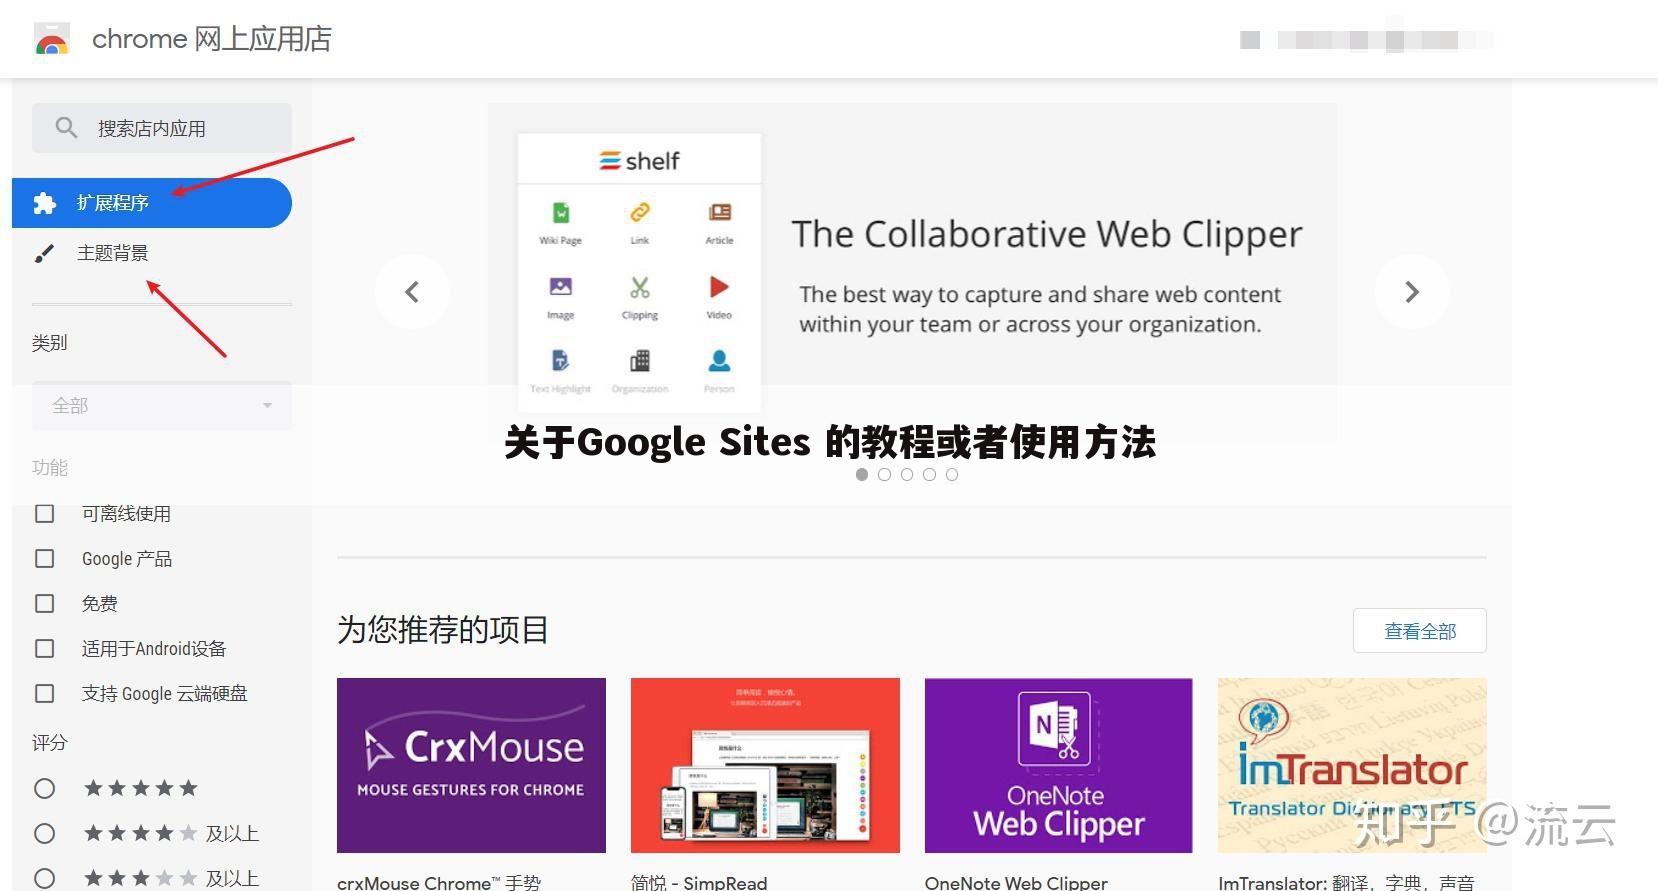Click the 查看全部 button
1658x891 pixels.
coord(1420,631)
